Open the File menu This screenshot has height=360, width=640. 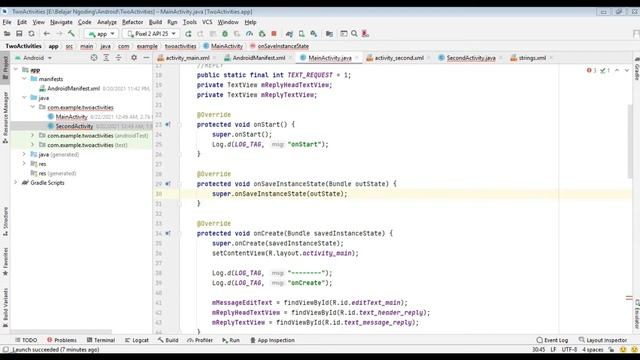[7, 22]
